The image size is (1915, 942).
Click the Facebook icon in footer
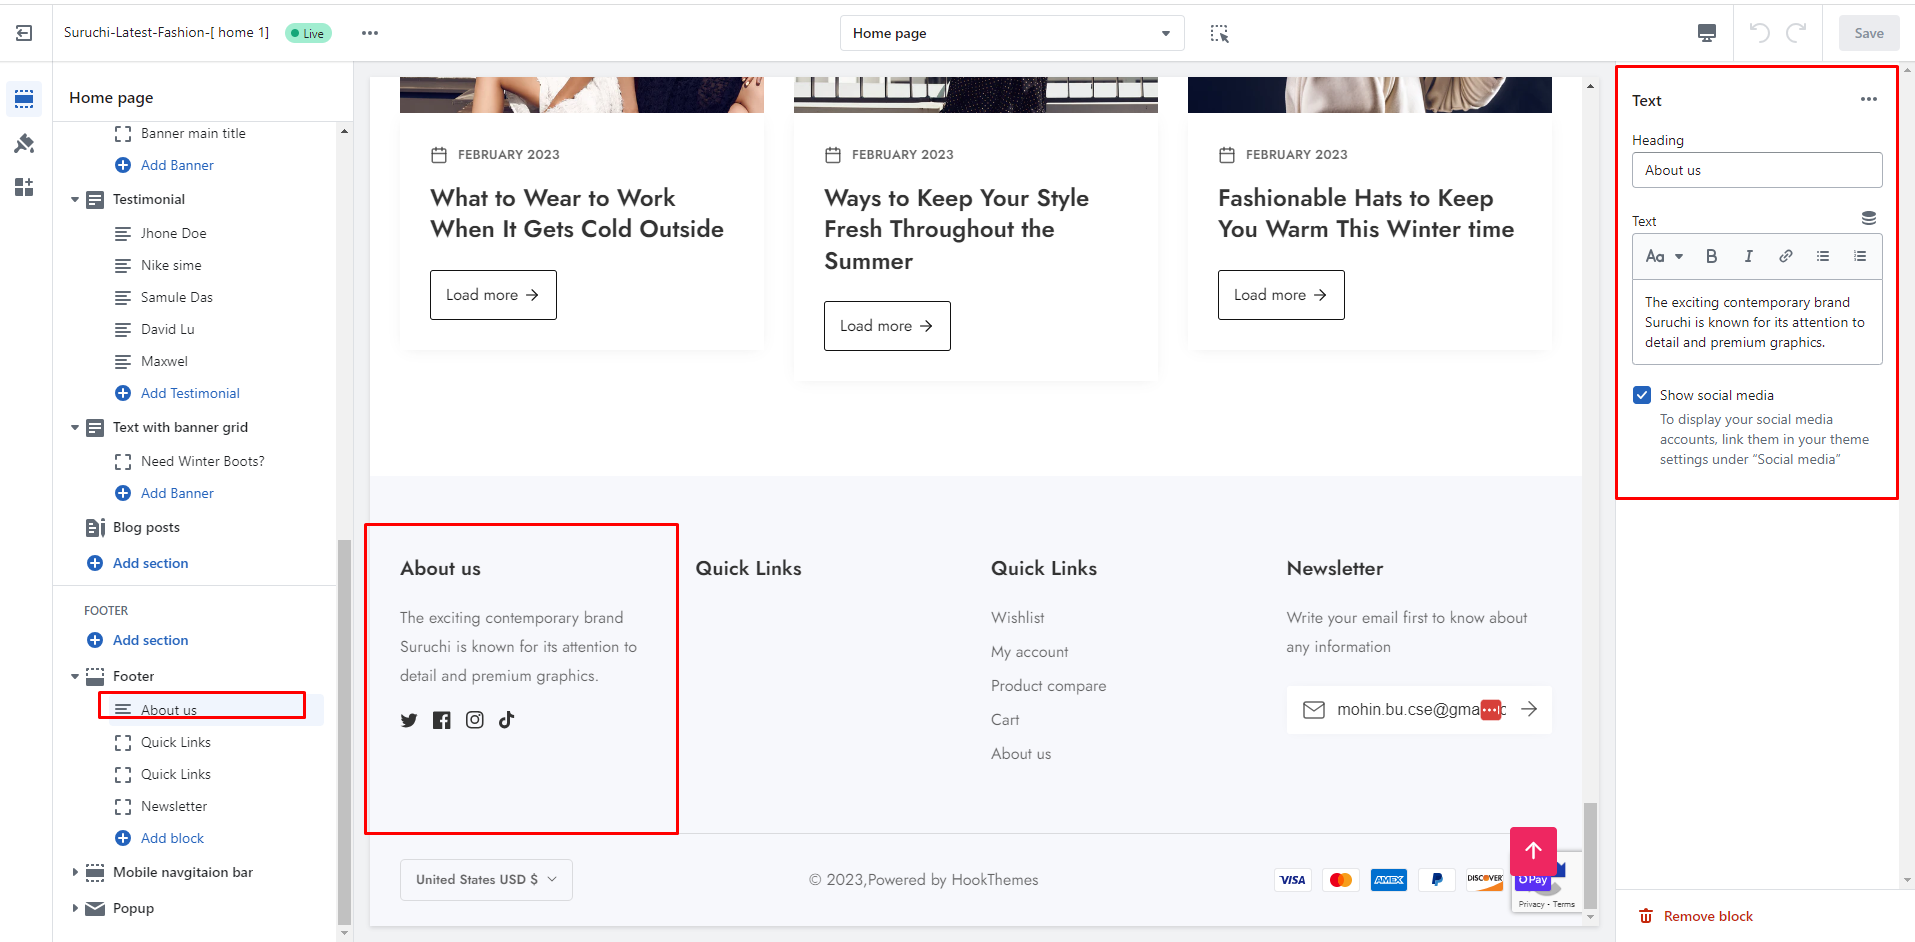point(441,720)
